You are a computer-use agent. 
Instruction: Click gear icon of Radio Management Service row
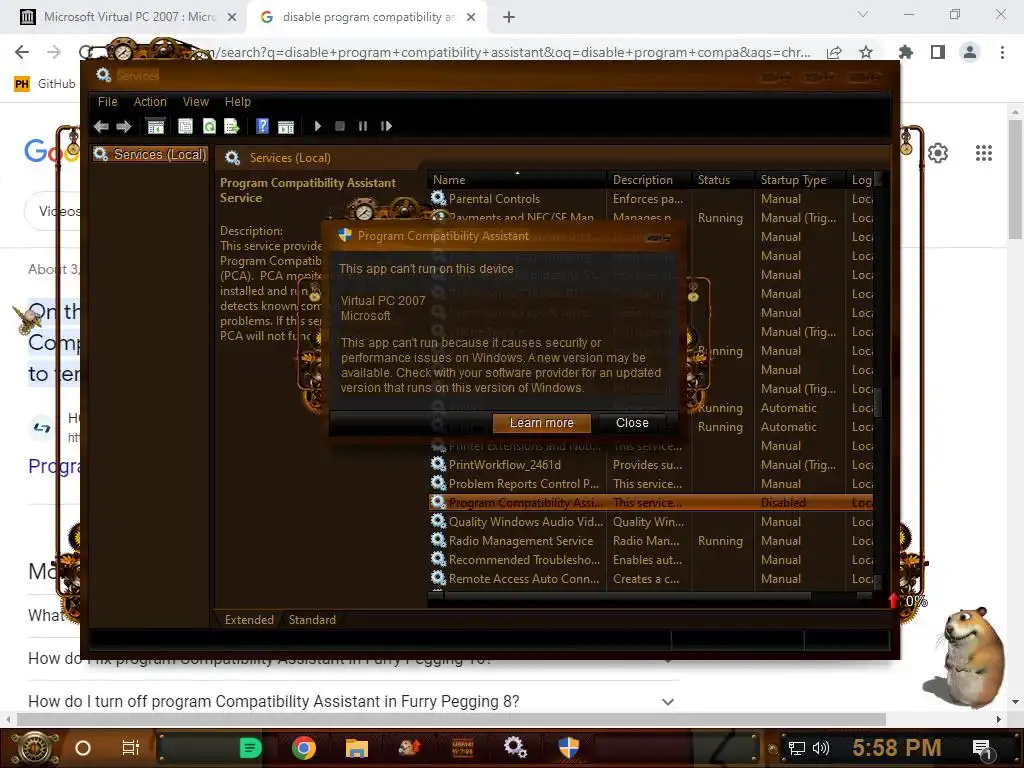438,540
